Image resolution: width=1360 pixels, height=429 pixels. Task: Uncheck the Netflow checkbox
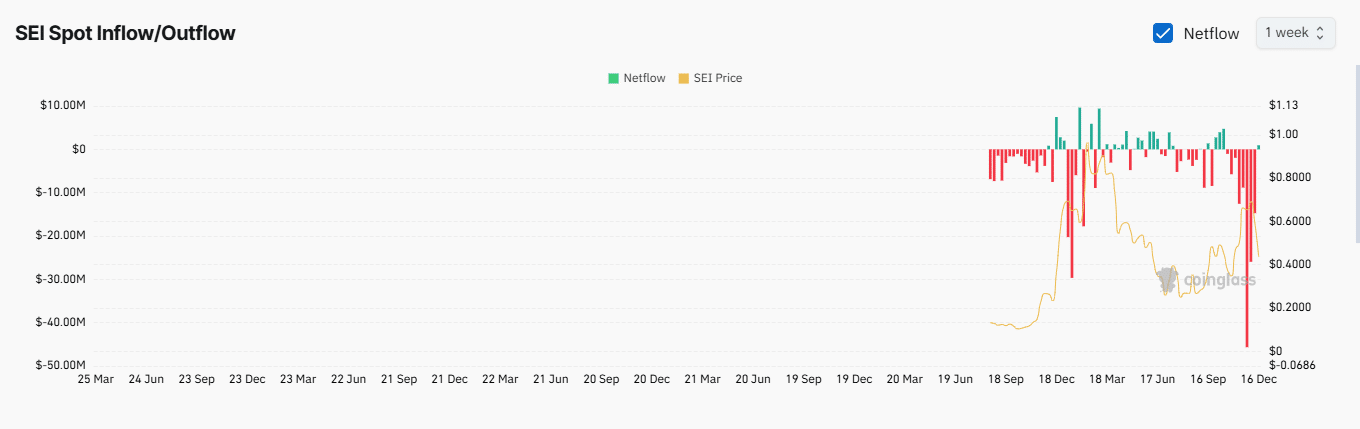coord(1163,33)
